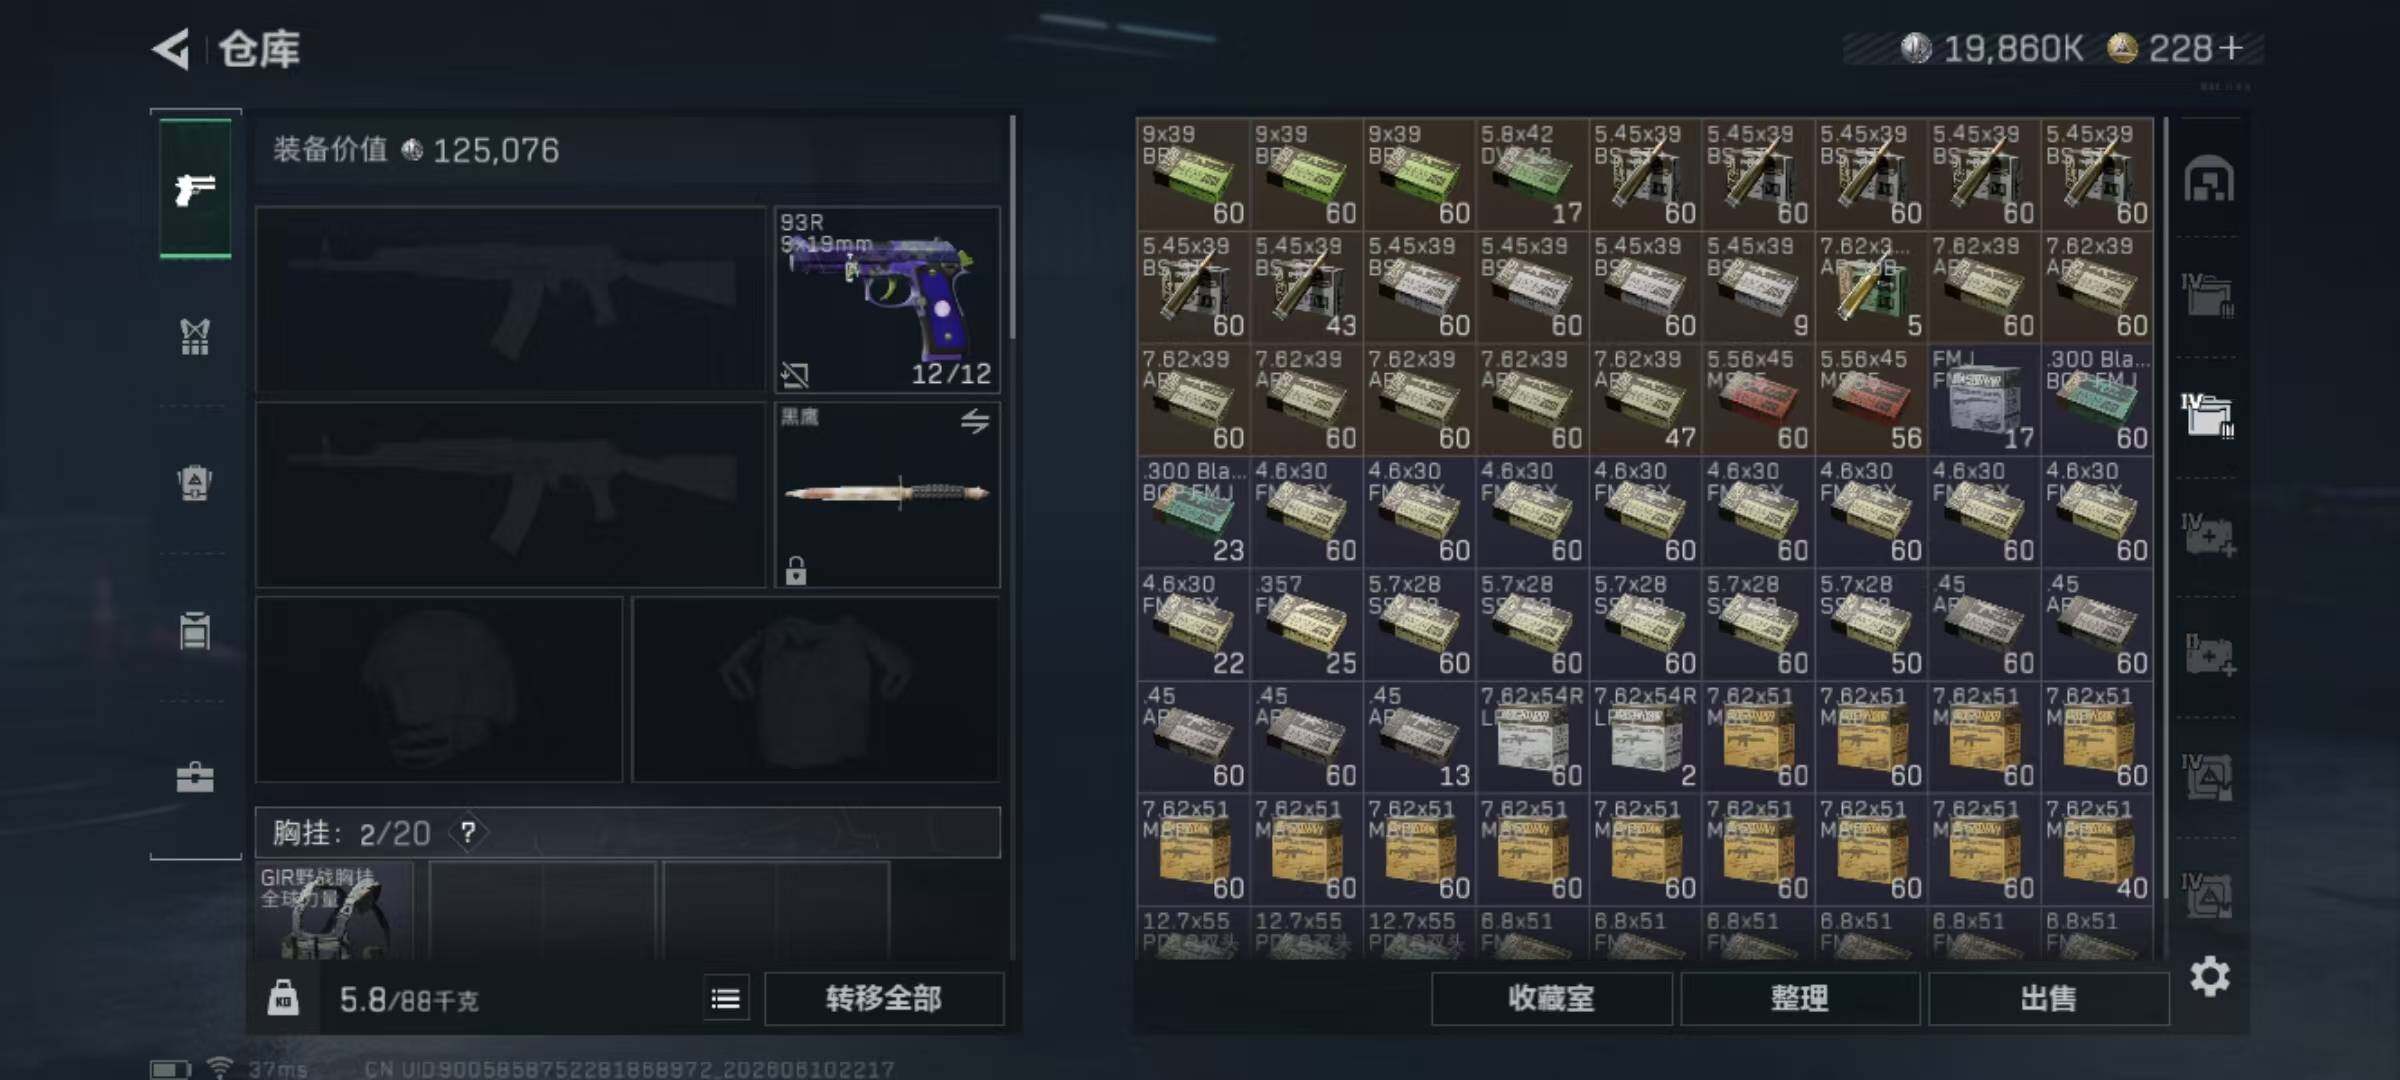The image size is (2400, 1080).
Task: Open the settings gear icon
Action: 2209,976
